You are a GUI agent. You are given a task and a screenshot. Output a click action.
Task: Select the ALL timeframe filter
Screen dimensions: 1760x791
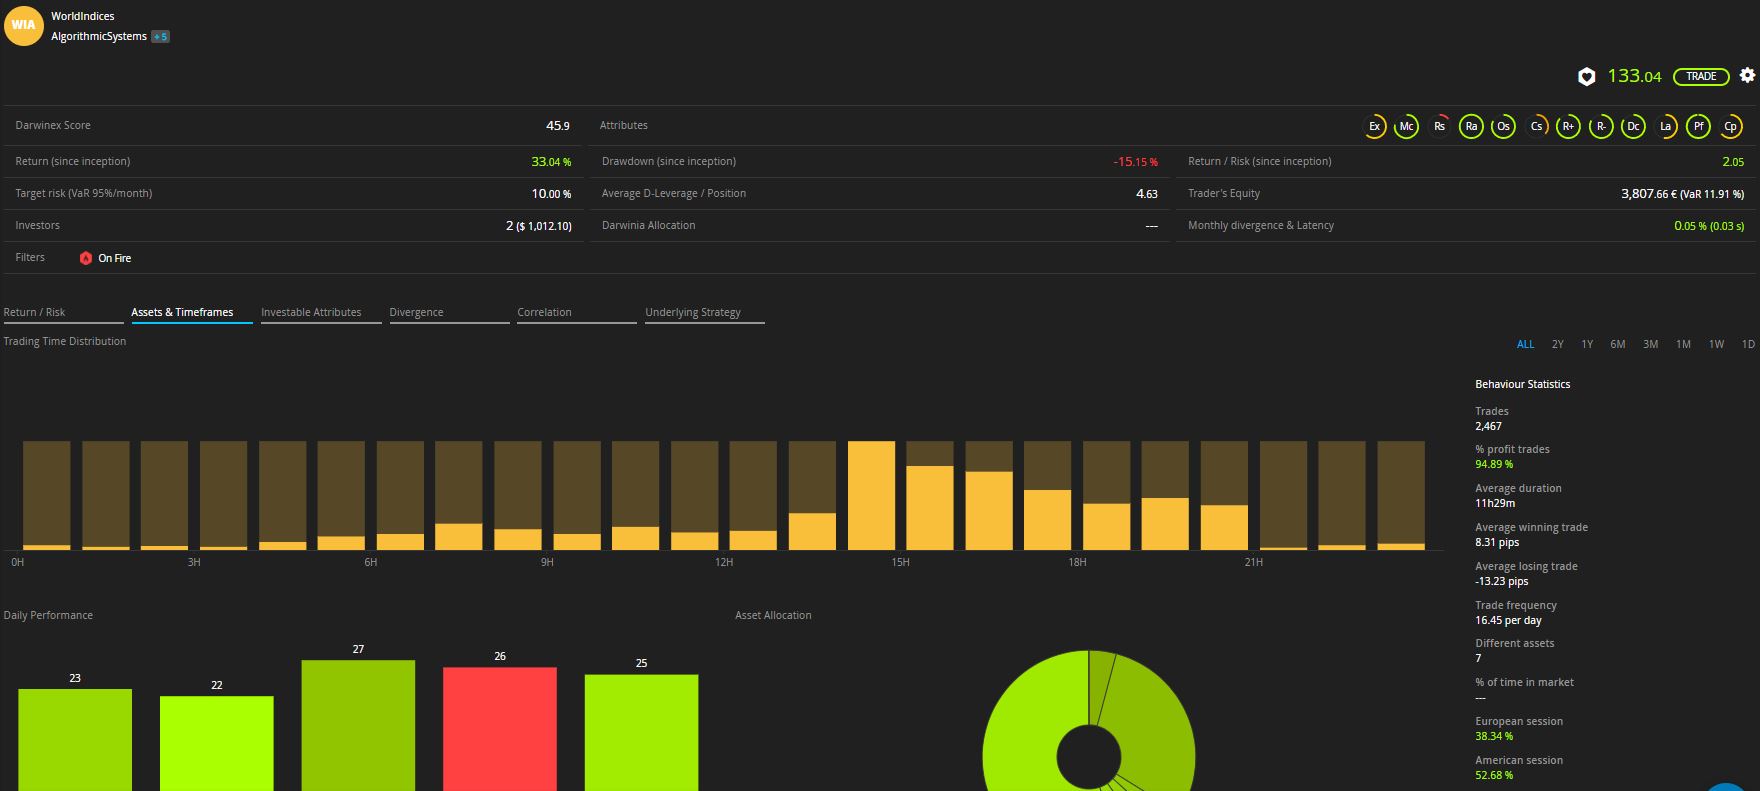click(1525, 344)
